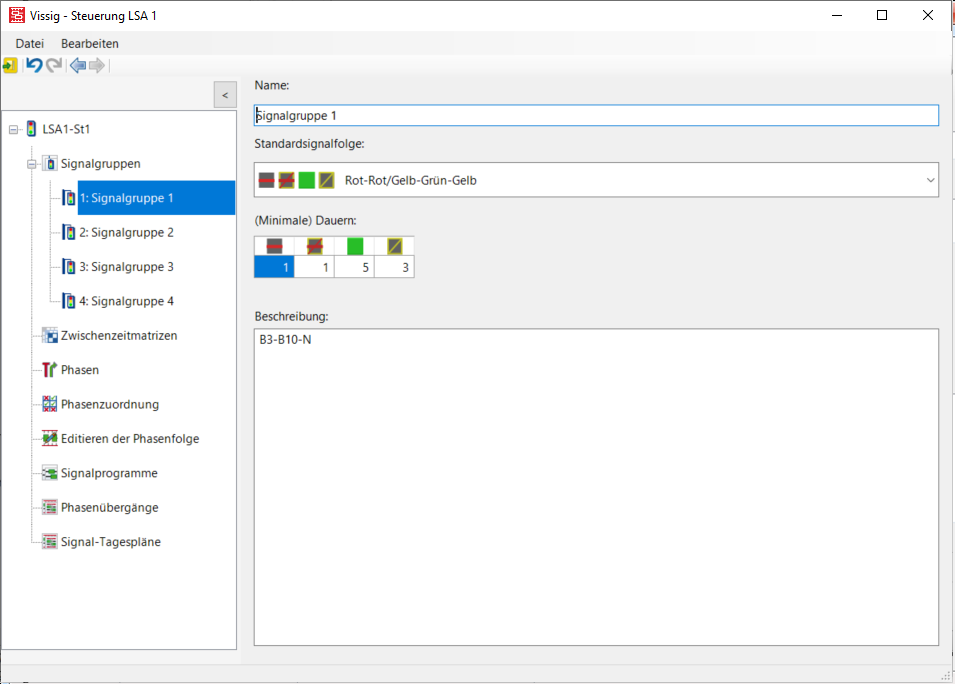The width and height of the screenshot is (955, 684).
Task: Open Editieren der Phasenfolge entry
Action: coord(130,439)
